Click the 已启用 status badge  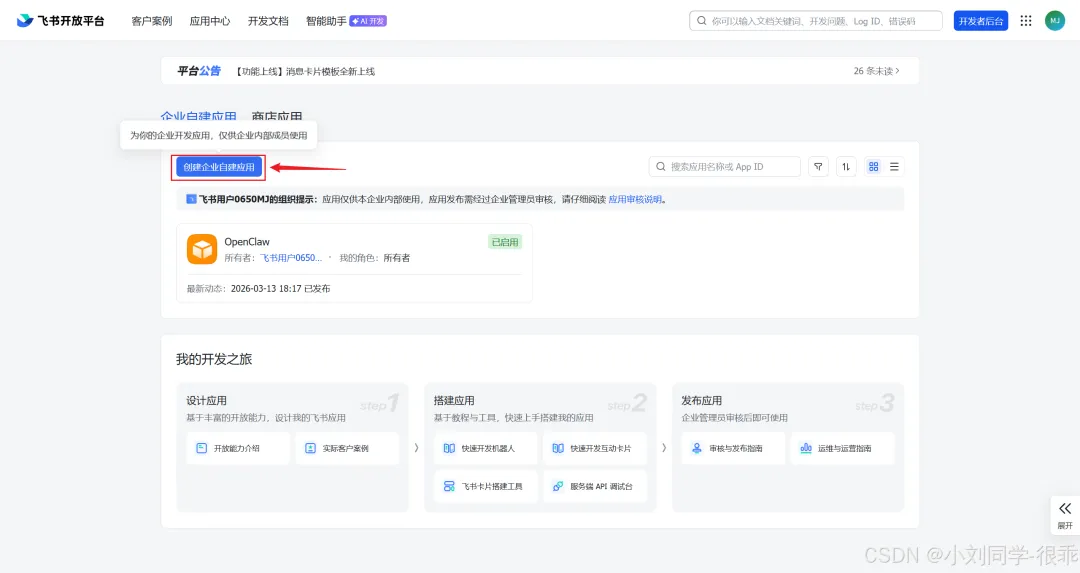[505, 242]
